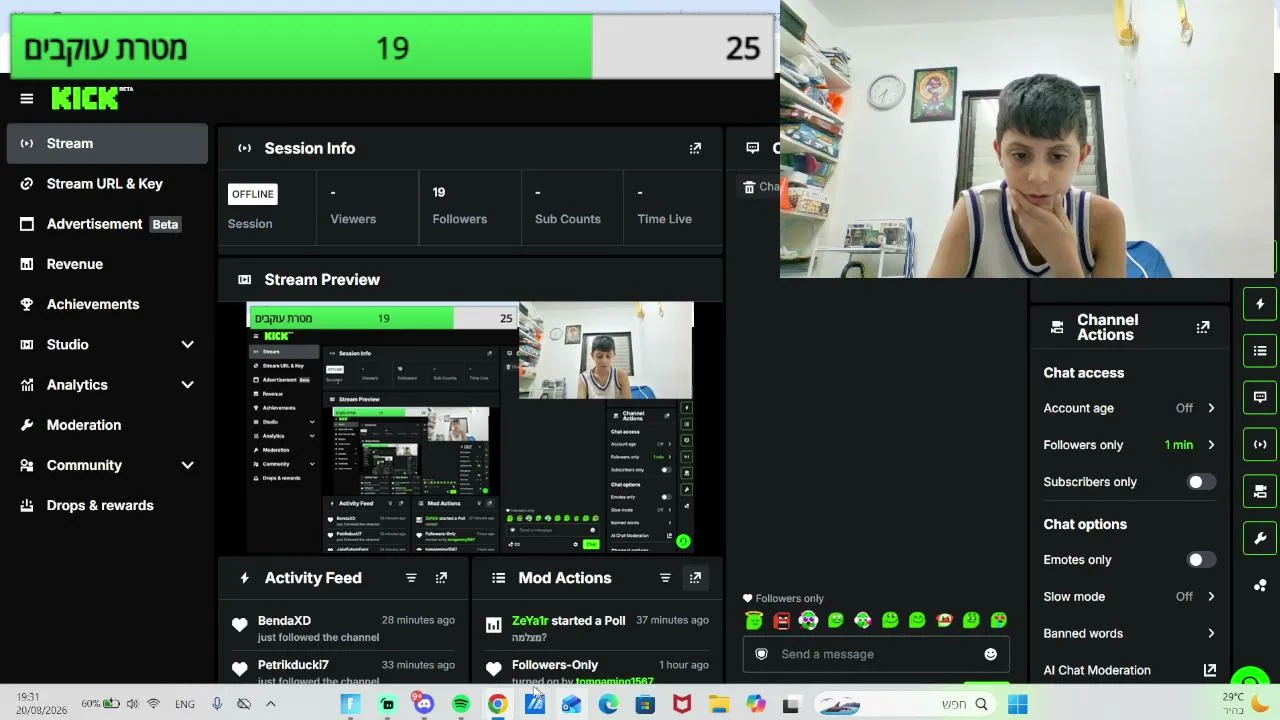Click the follower goal progress bar

[x=392, y=46]
